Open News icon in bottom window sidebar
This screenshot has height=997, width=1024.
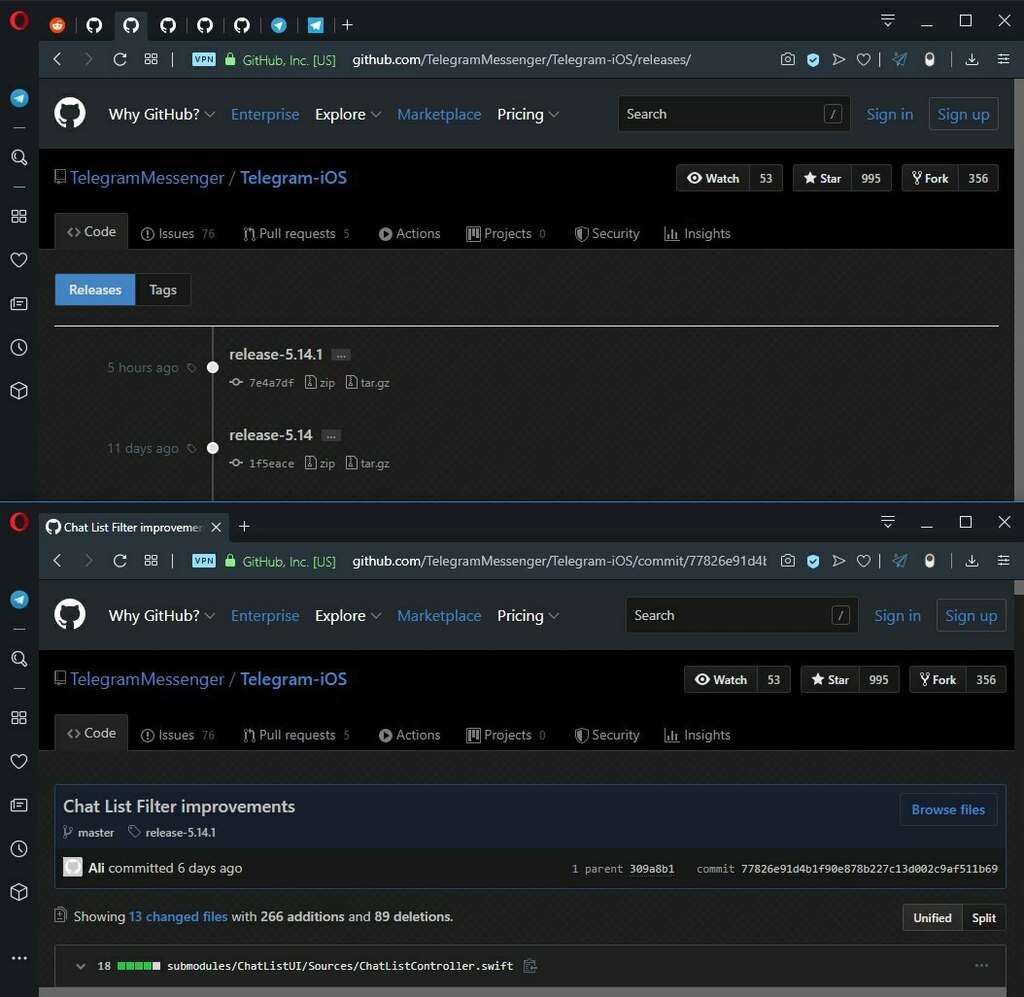tap(19, 805)
